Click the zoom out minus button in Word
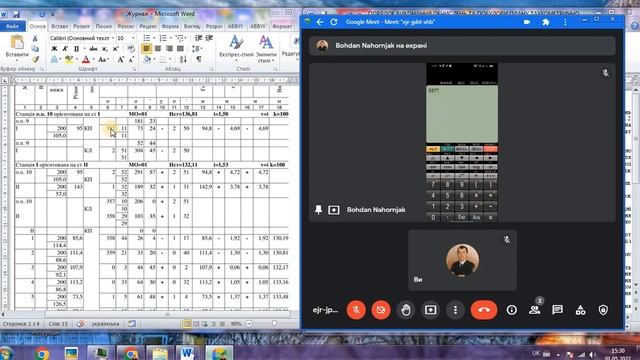 coord(249,324)
